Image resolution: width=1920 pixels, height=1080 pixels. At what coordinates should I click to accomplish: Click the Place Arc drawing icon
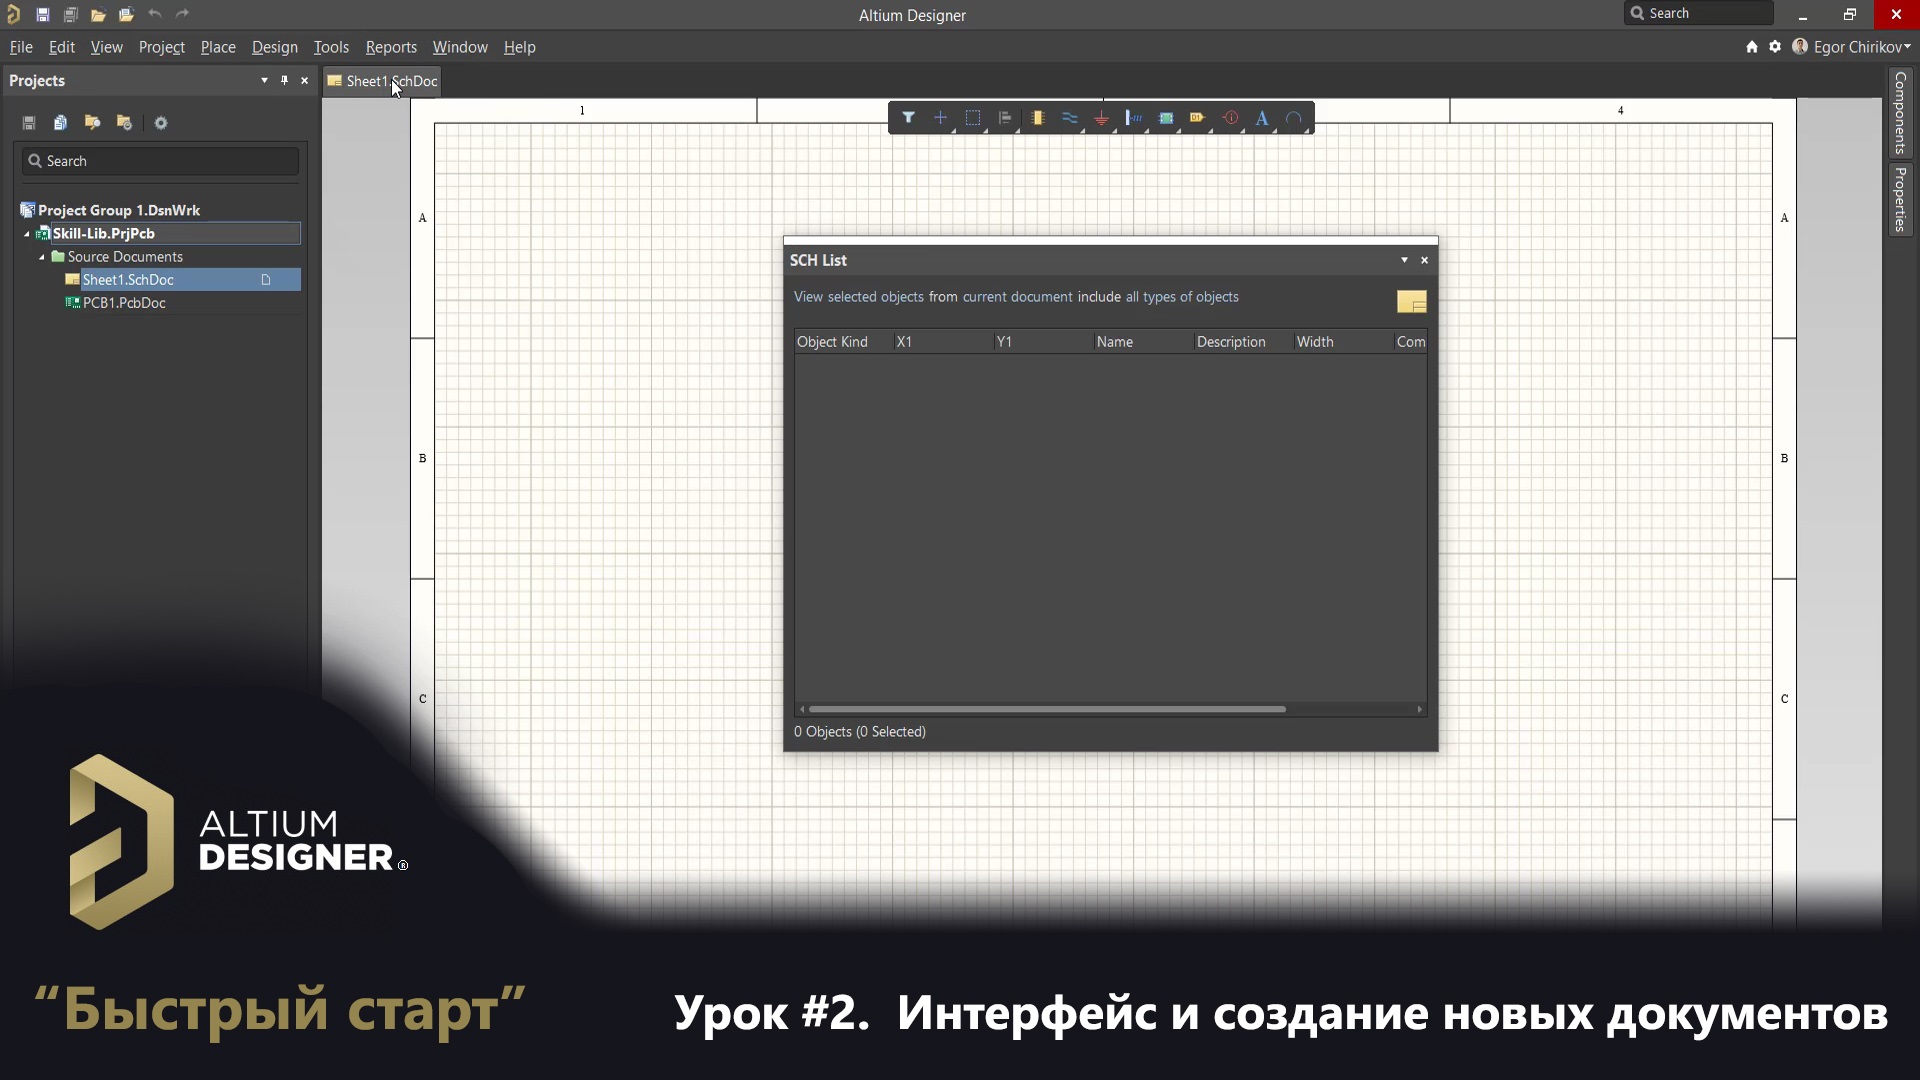pos(1296,118)
